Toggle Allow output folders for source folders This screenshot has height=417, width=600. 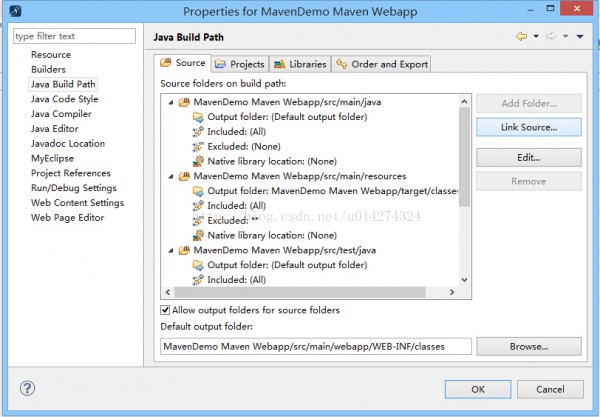(x=165, y=310)
